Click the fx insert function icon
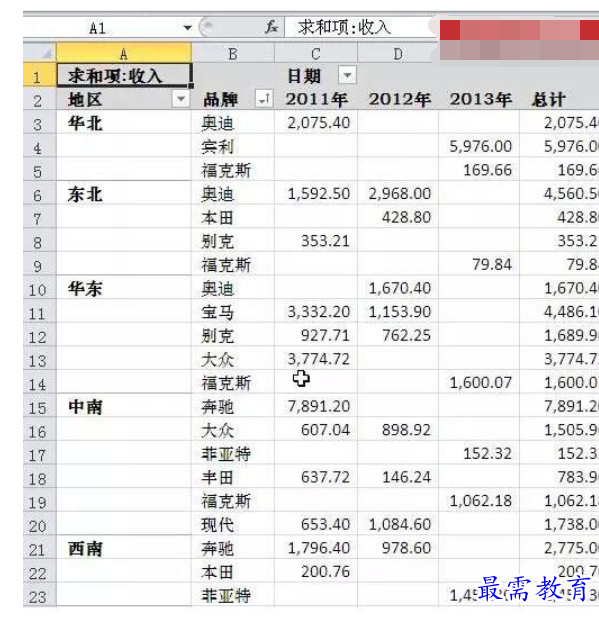This screenshot has height=620, width=599. coord(271,27)
